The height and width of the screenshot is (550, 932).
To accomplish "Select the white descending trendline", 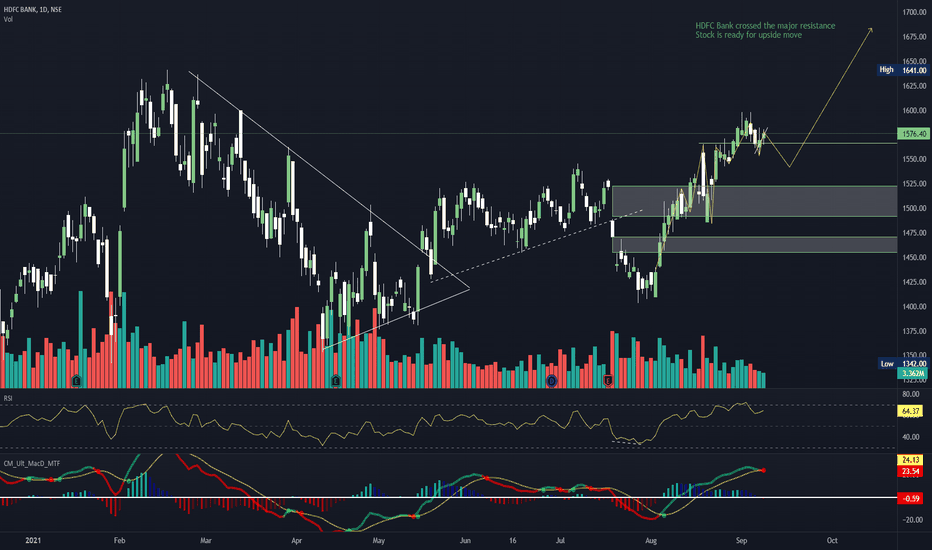I will coord(329,180).
